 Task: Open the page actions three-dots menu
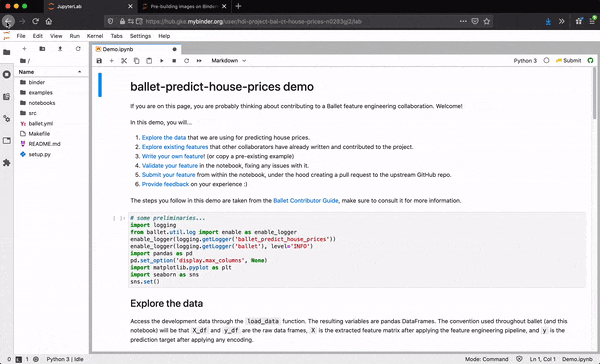pyautogui.click(x=463, y=21)
